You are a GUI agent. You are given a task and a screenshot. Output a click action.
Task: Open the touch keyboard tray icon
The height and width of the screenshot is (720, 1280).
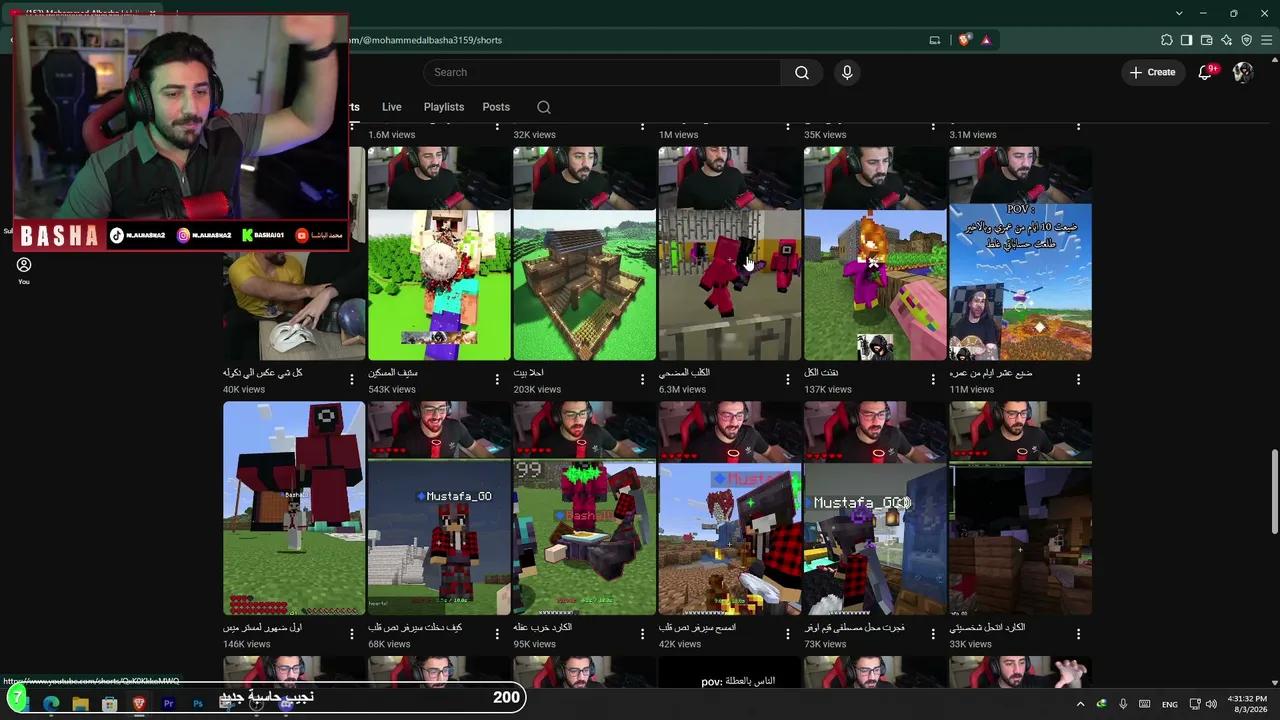[1145, 704]
